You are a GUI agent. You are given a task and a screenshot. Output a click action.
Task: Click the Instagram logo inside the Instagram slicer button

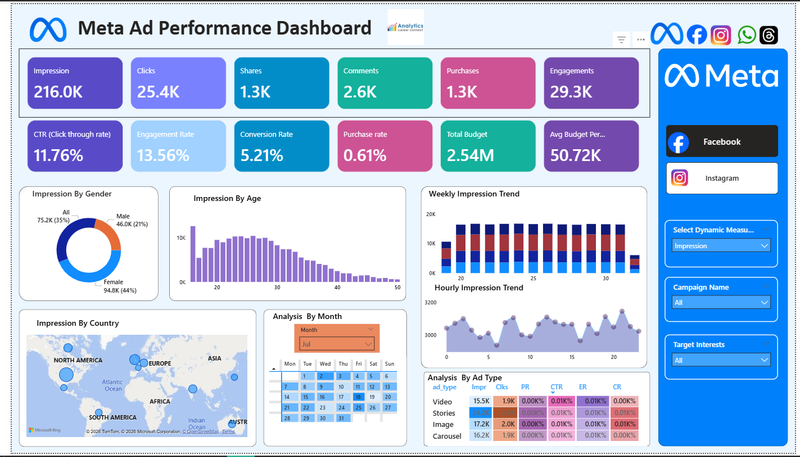pos(679,178)
